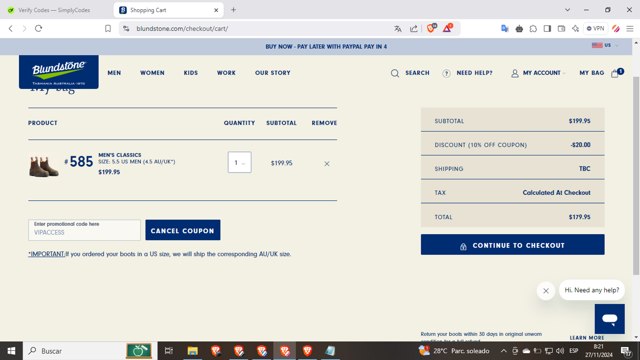Open Brave Shields lion icon
640x360 pixels.
coord(431,28)
